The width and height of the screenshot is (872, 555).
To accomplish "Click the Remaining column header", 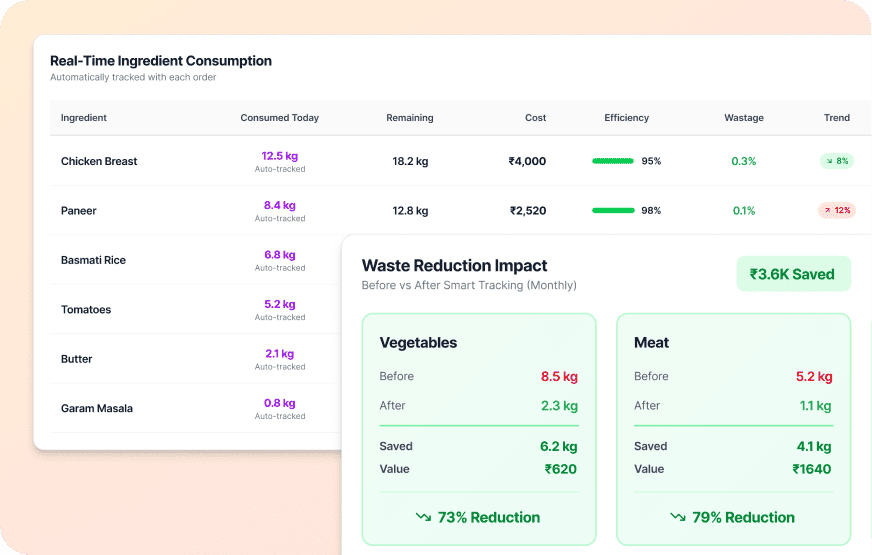I will point(410,117).
